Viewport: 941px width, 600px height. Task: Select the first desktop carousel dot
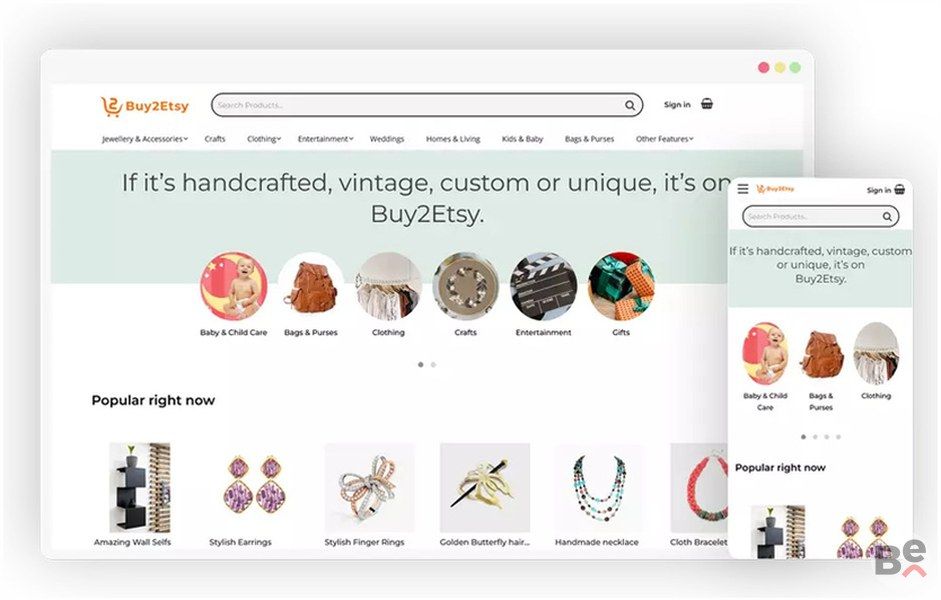(421, 364)
